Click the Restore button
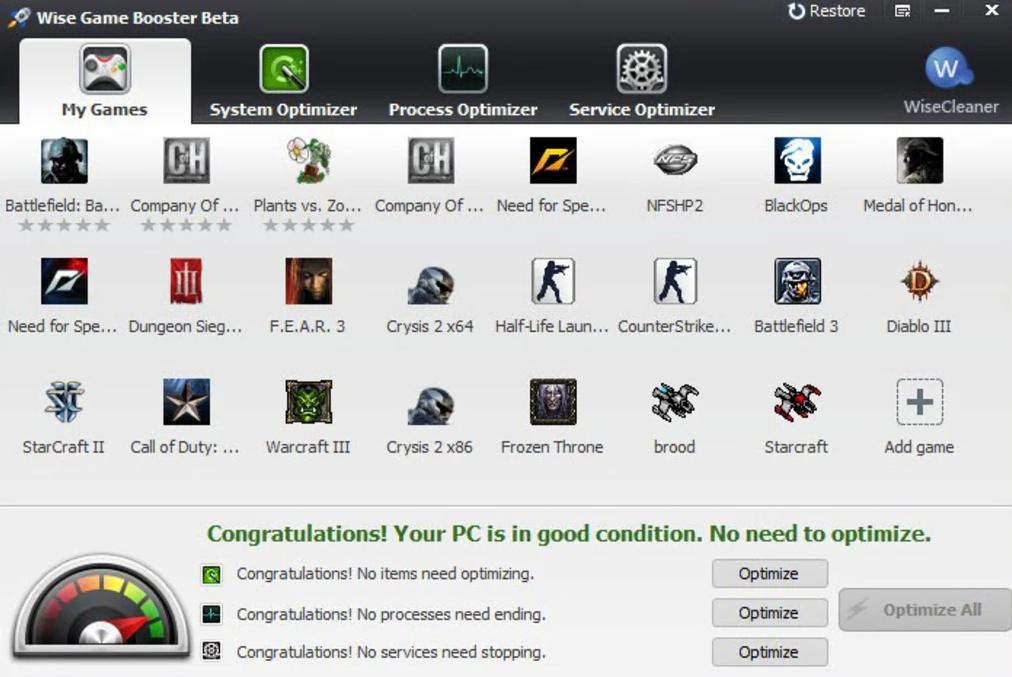1012x677 pixels. click(826, 11)
